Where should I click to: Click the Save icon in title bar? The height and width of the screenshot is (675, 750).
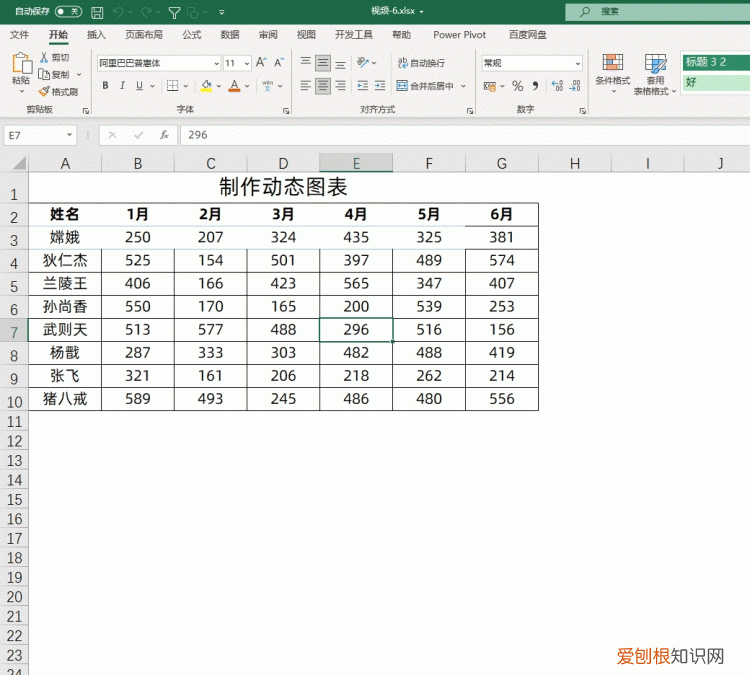[x=97, y=12]
